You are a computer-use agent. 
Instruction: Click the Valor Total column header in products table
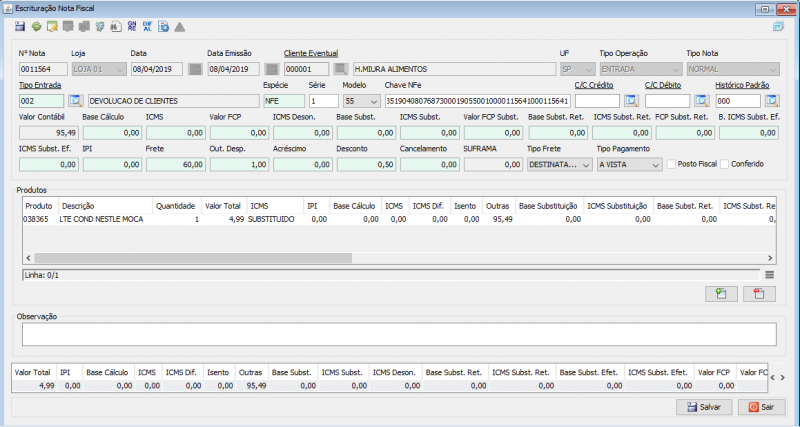point(222,206)
